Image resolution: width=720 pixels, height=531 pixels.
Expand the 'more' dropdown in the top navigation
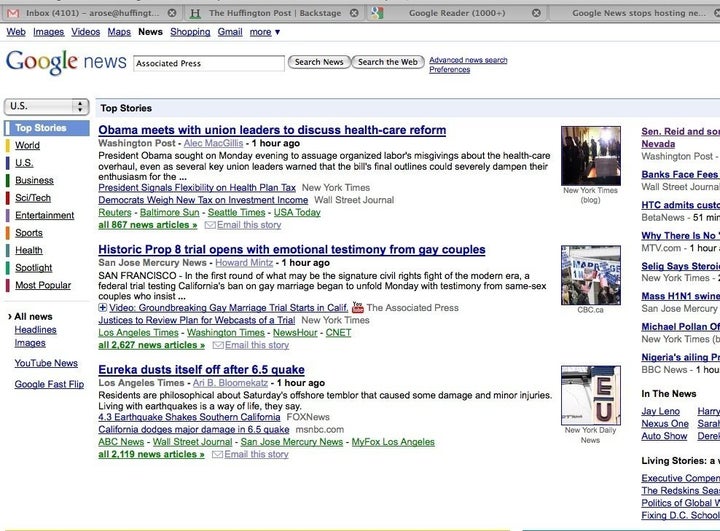264,32
